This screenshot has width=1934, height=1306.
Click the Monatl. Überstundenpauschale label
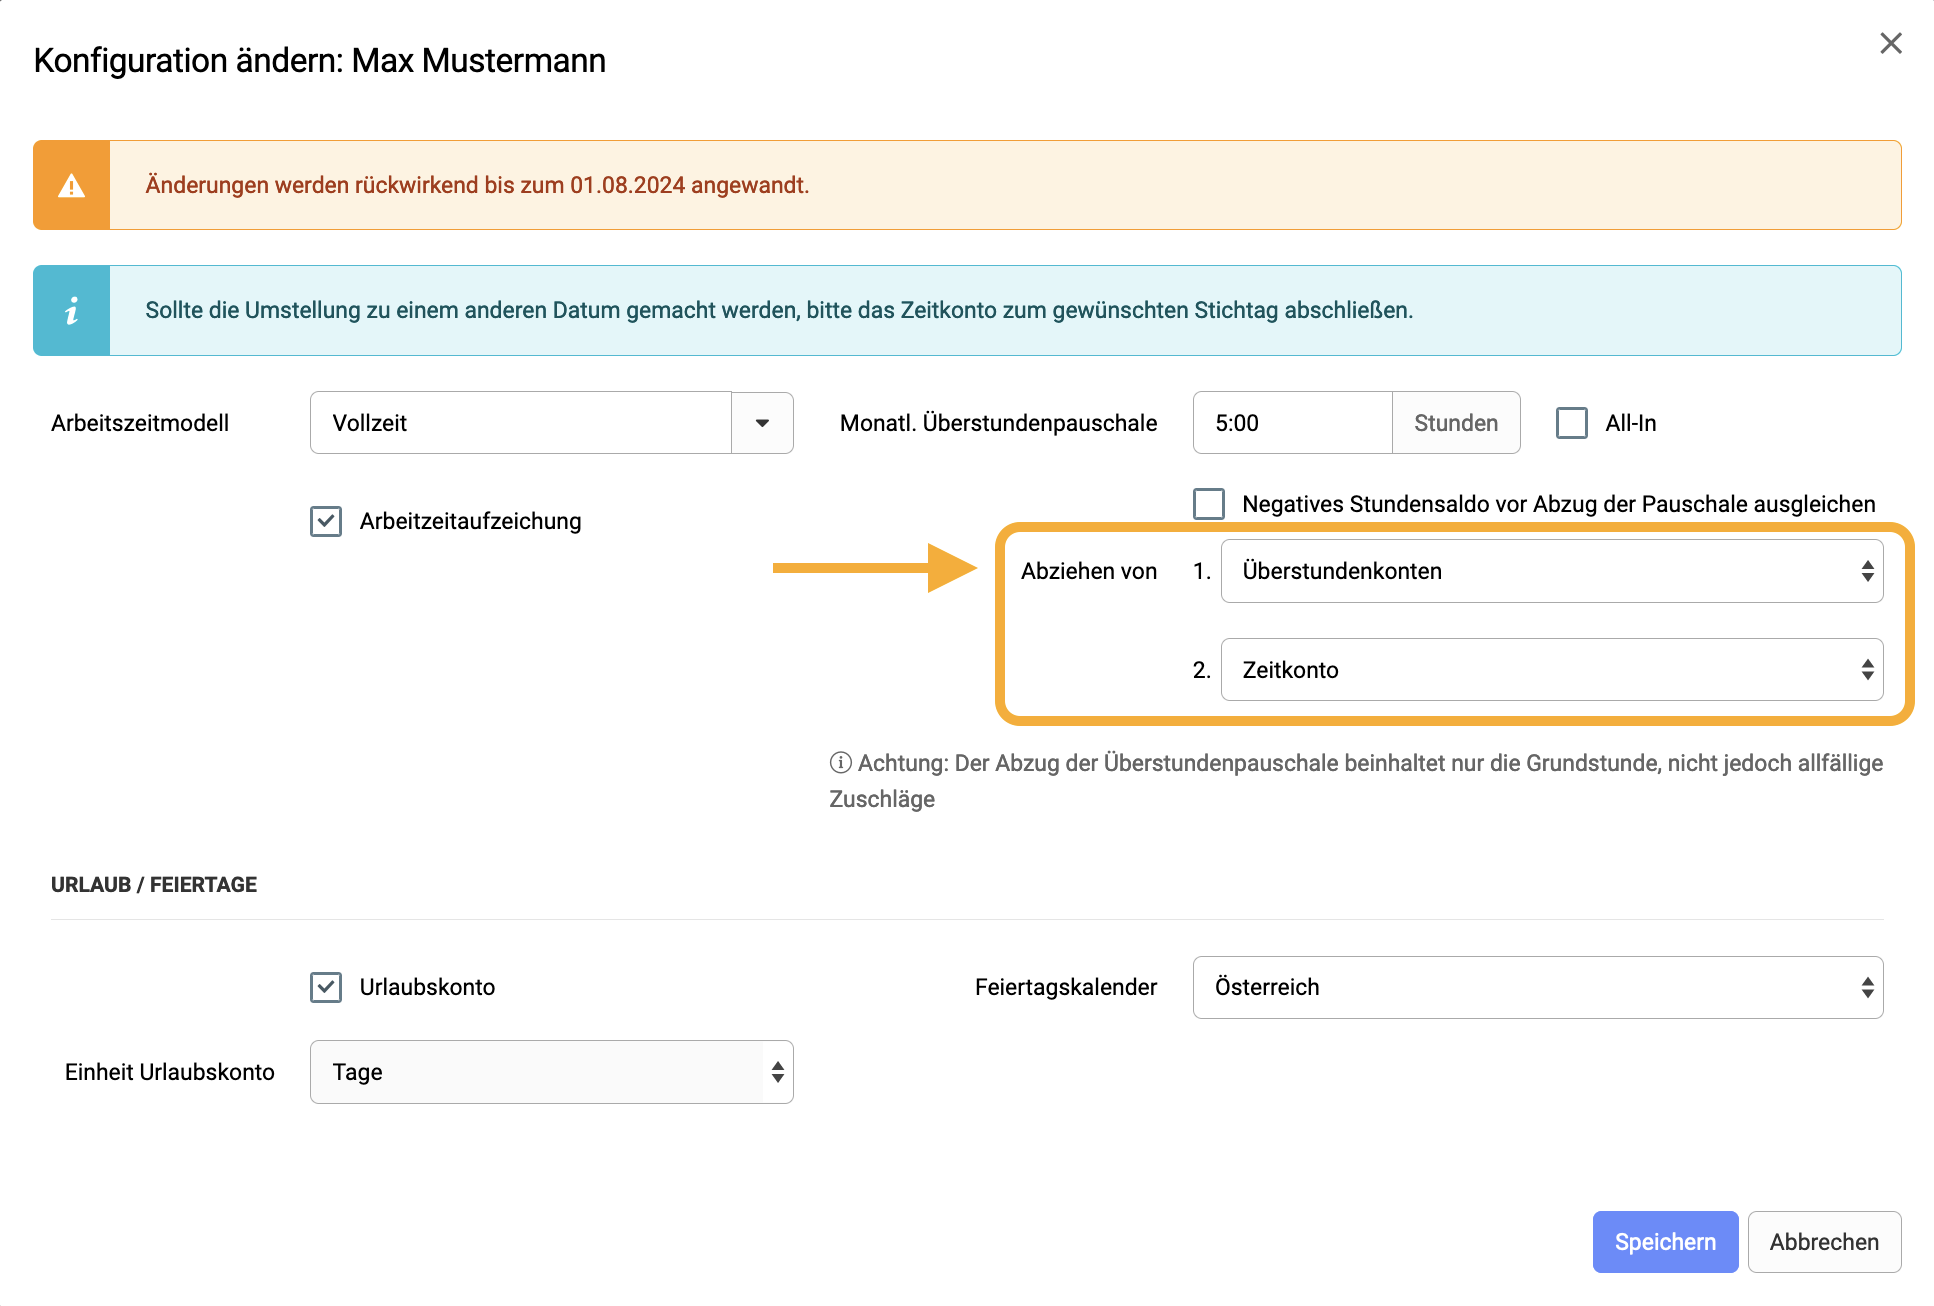998,423
